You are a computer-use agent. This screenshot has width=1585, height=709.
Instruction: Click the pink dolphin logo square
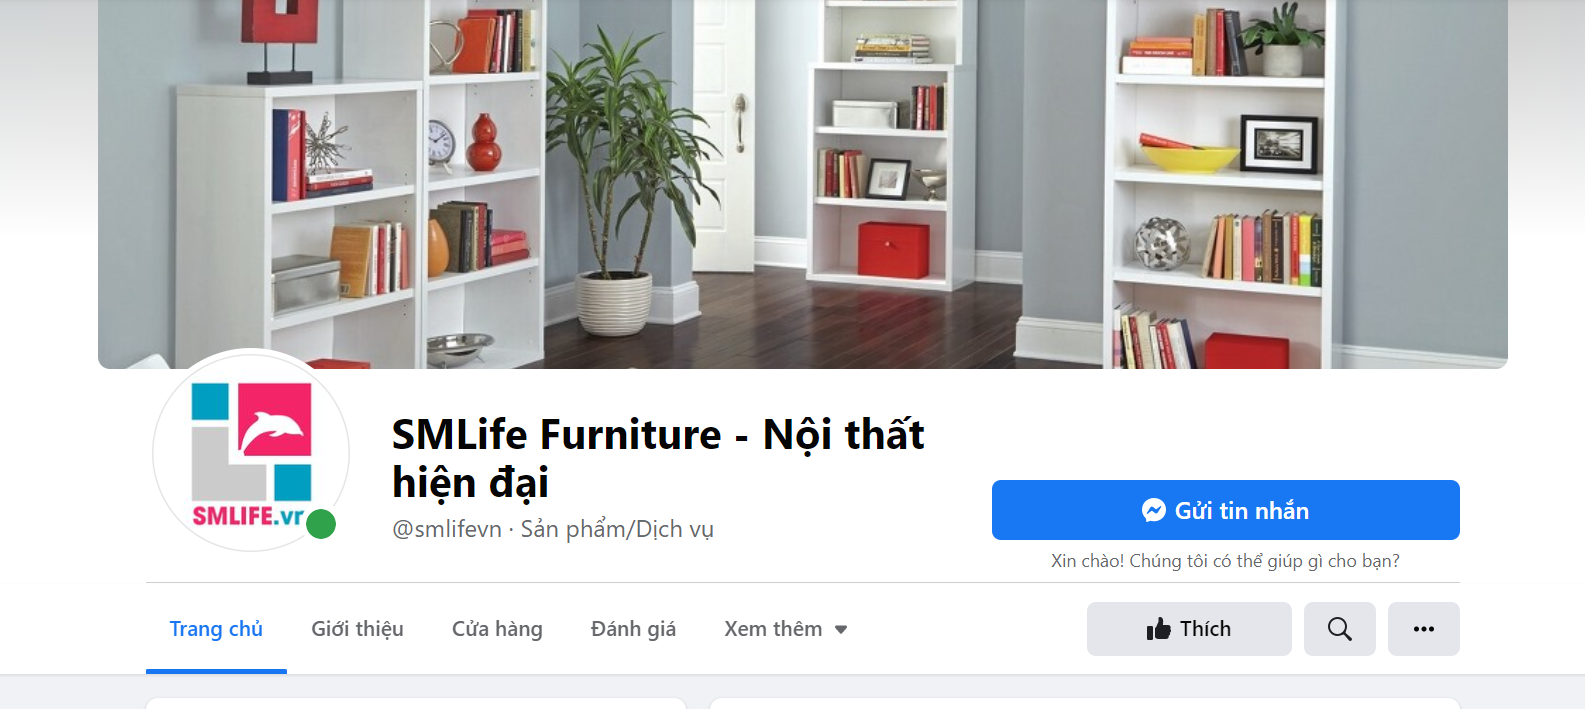[x=275, y=420]
